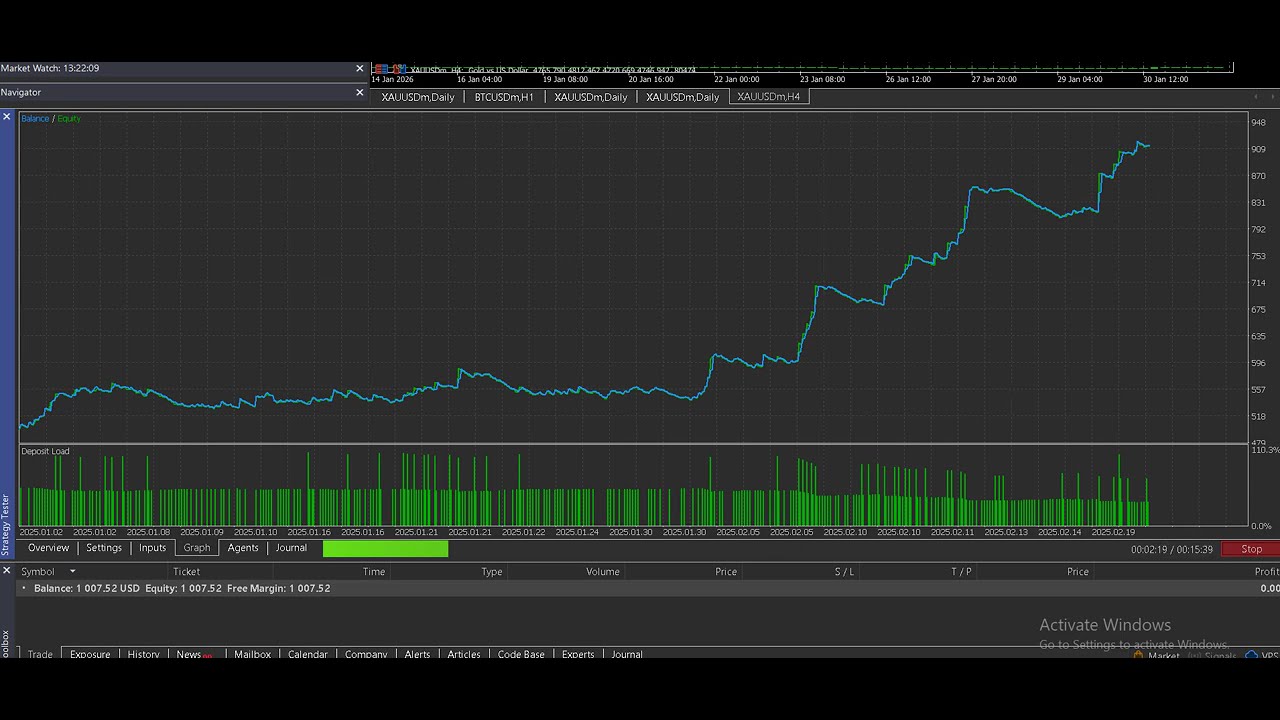Click the 30 Jan 12:00 chart time label
This screenshot has width=1280, height=720.
[1166, 79]
